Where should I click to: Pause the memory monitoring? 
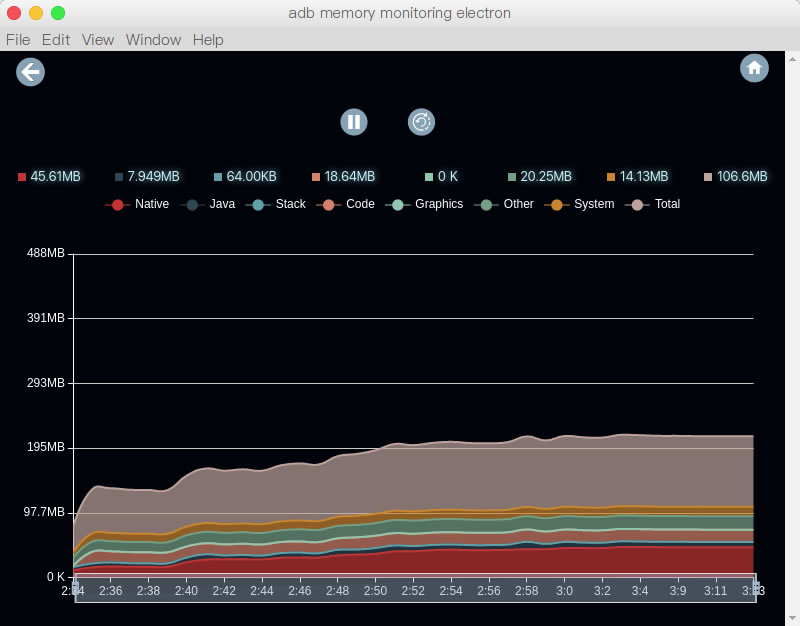coord(354,122)
